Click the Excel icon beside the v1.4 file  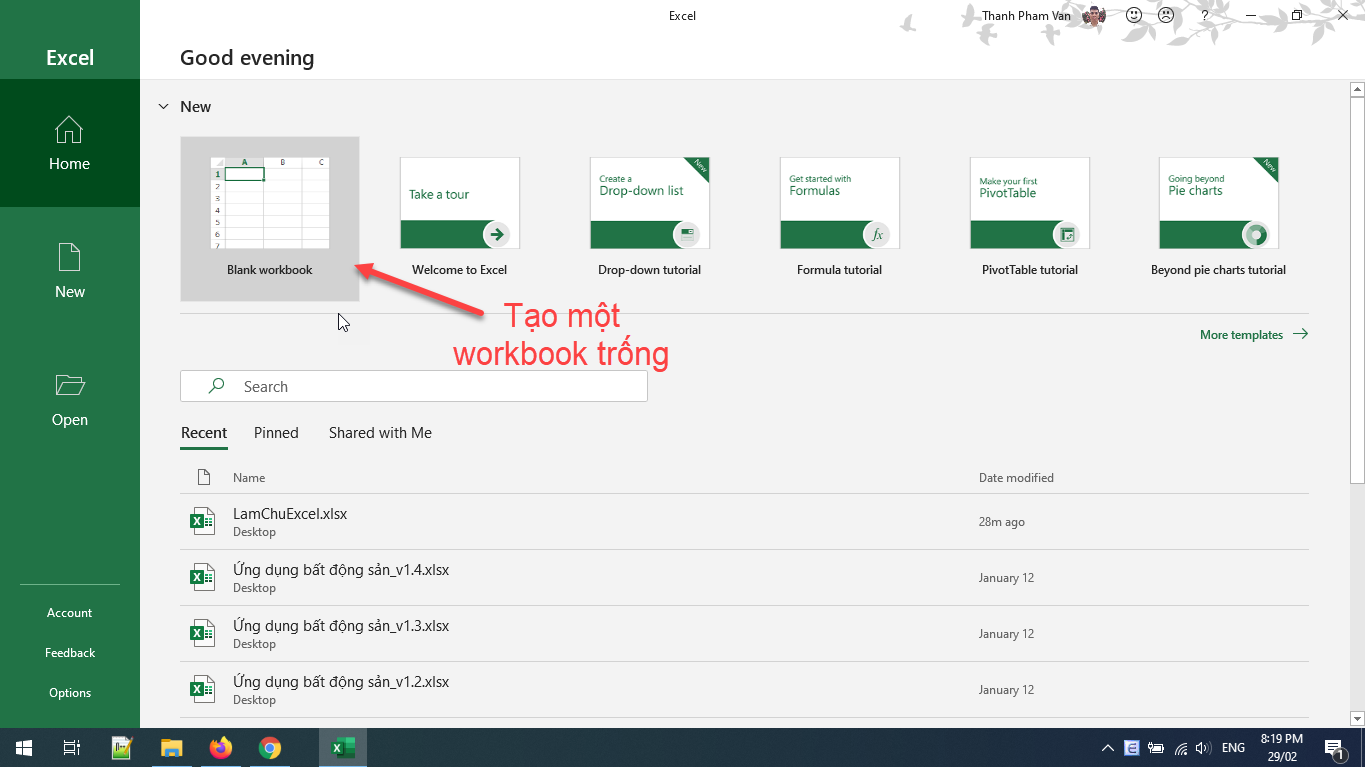point(203,577)
